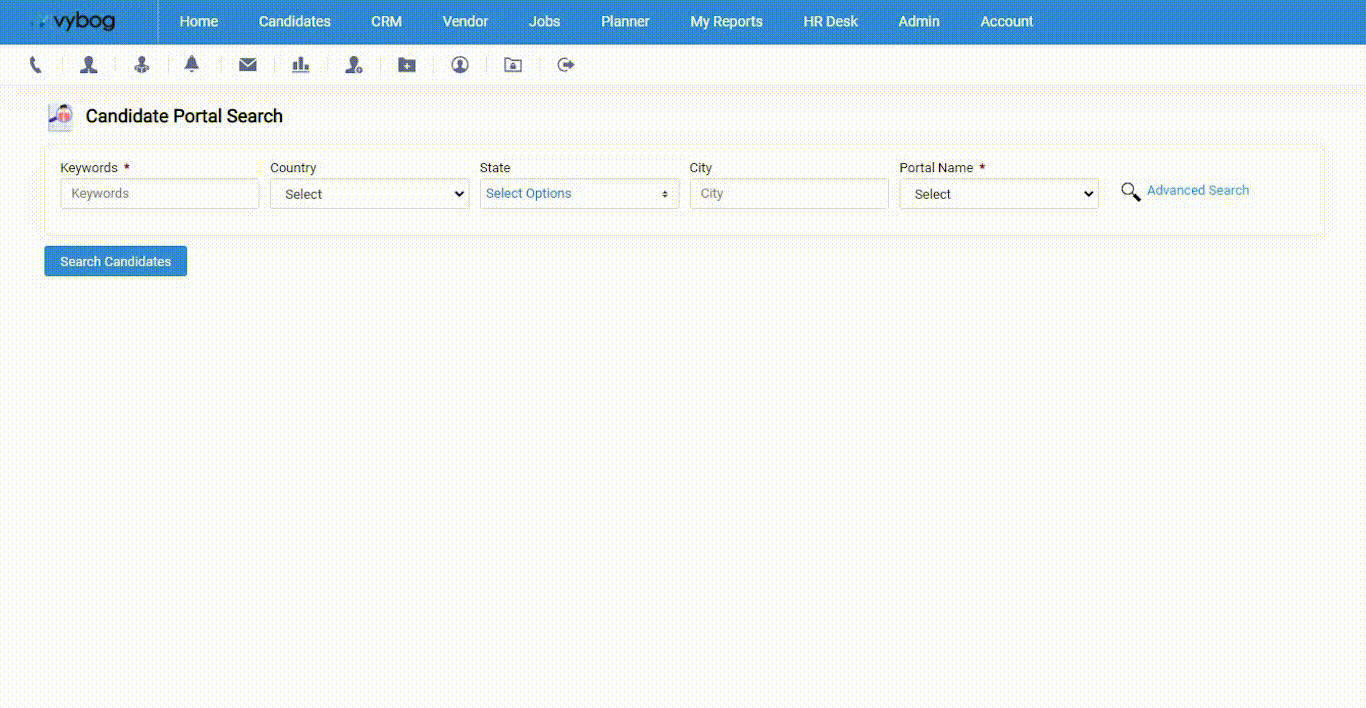Click the logout arrow icon

[566, 65]
